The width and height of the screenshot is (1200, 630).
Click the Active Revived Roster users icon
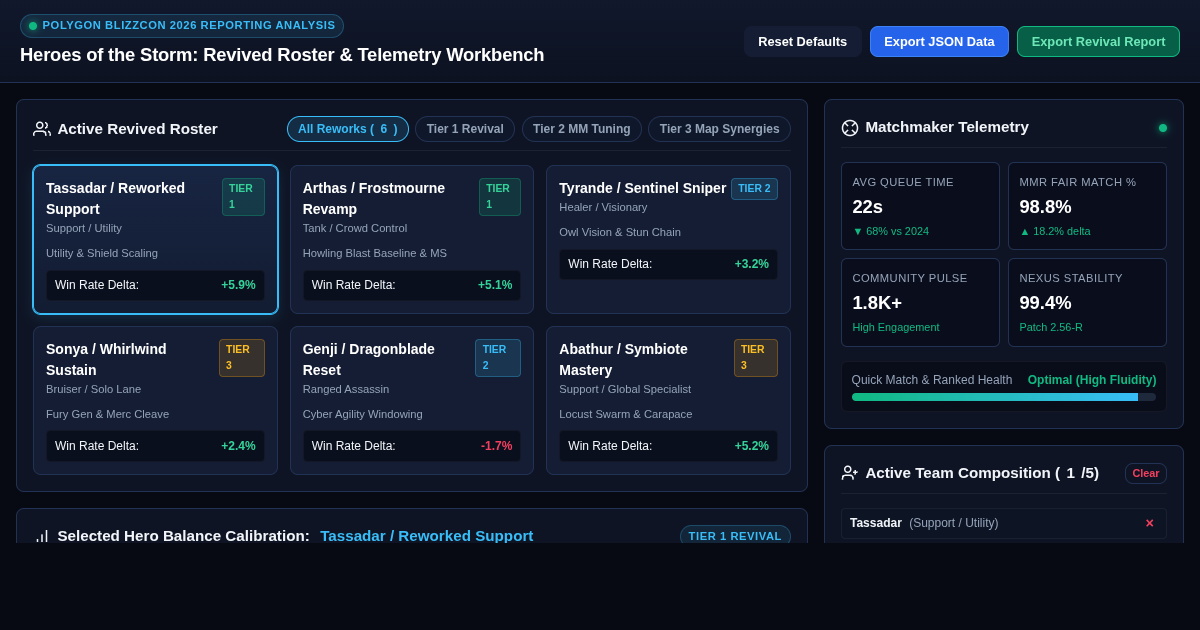[x=42, y=129]
